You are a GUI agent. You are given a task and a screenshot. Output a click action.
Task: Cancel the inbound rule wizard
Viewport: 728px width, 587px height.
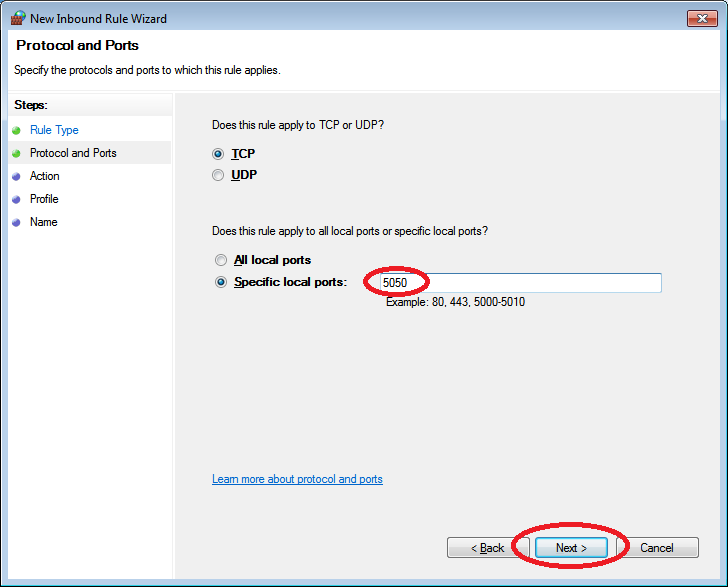coord(657,548)
